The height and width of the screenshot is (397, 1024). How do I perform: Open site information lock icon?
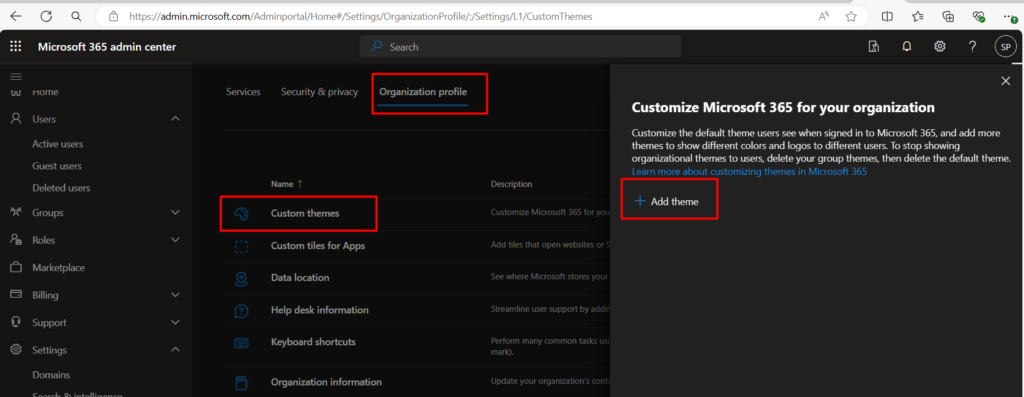click(x=114, y=16)
